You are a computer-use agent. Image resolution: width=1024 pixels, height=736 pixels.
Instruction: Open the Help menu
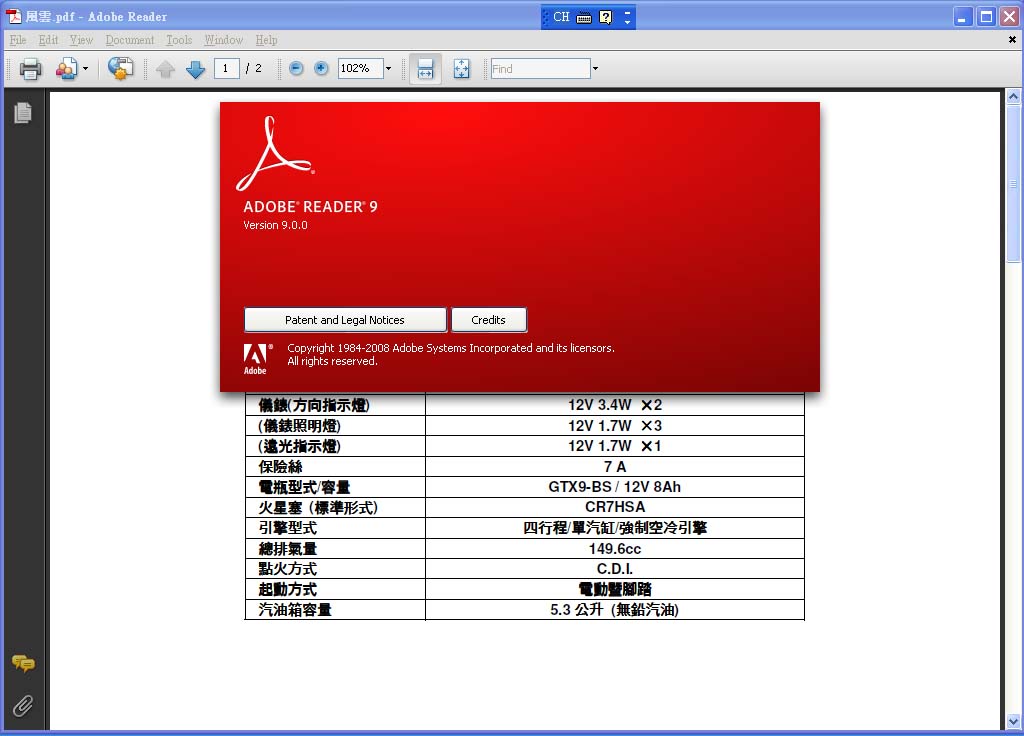pos(266,40)
